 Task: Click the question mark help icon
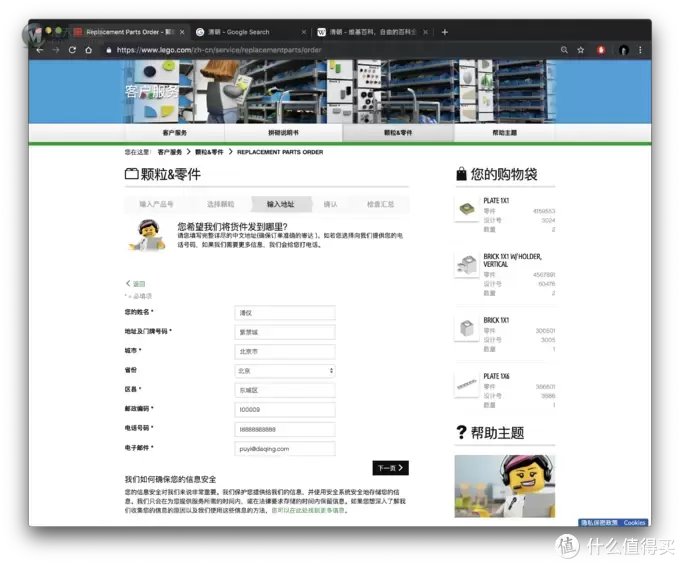[461, 432]
